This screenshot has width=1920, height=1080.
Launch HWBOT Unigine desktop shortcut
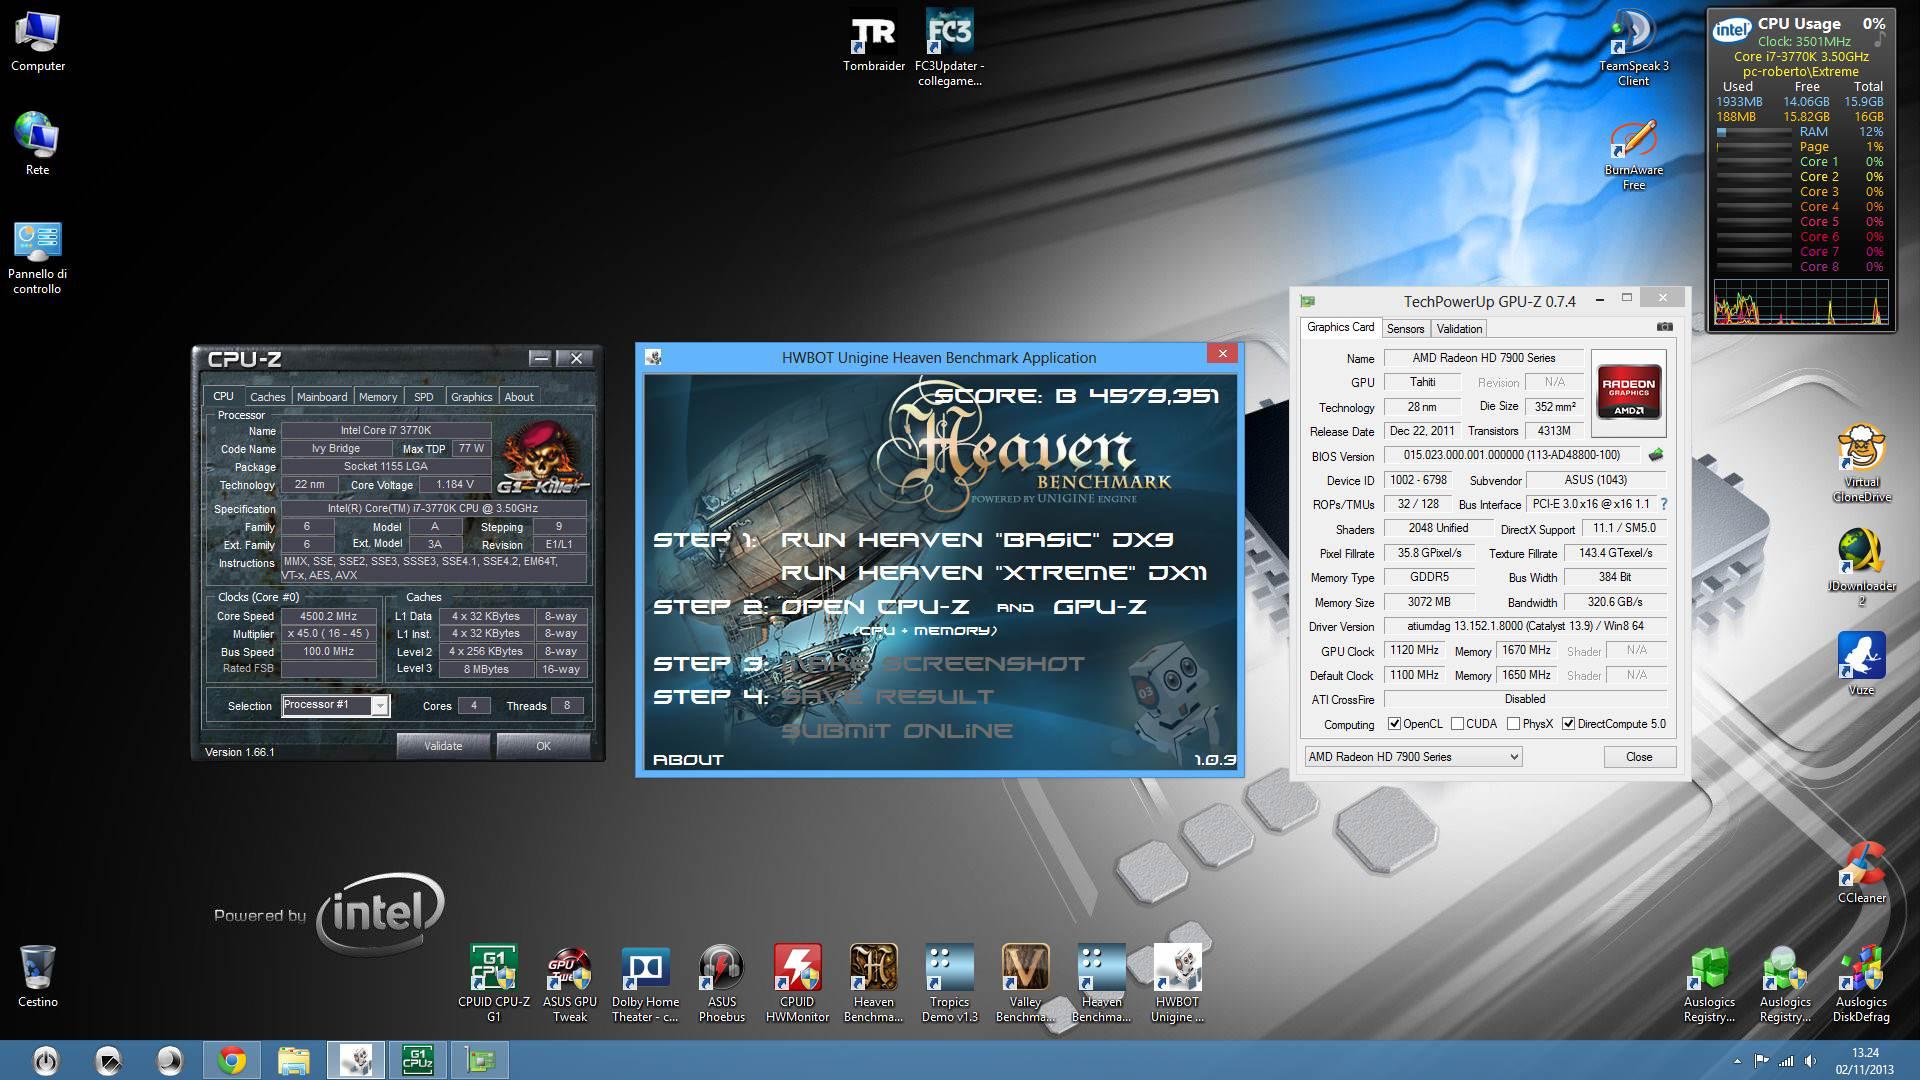1177,984
